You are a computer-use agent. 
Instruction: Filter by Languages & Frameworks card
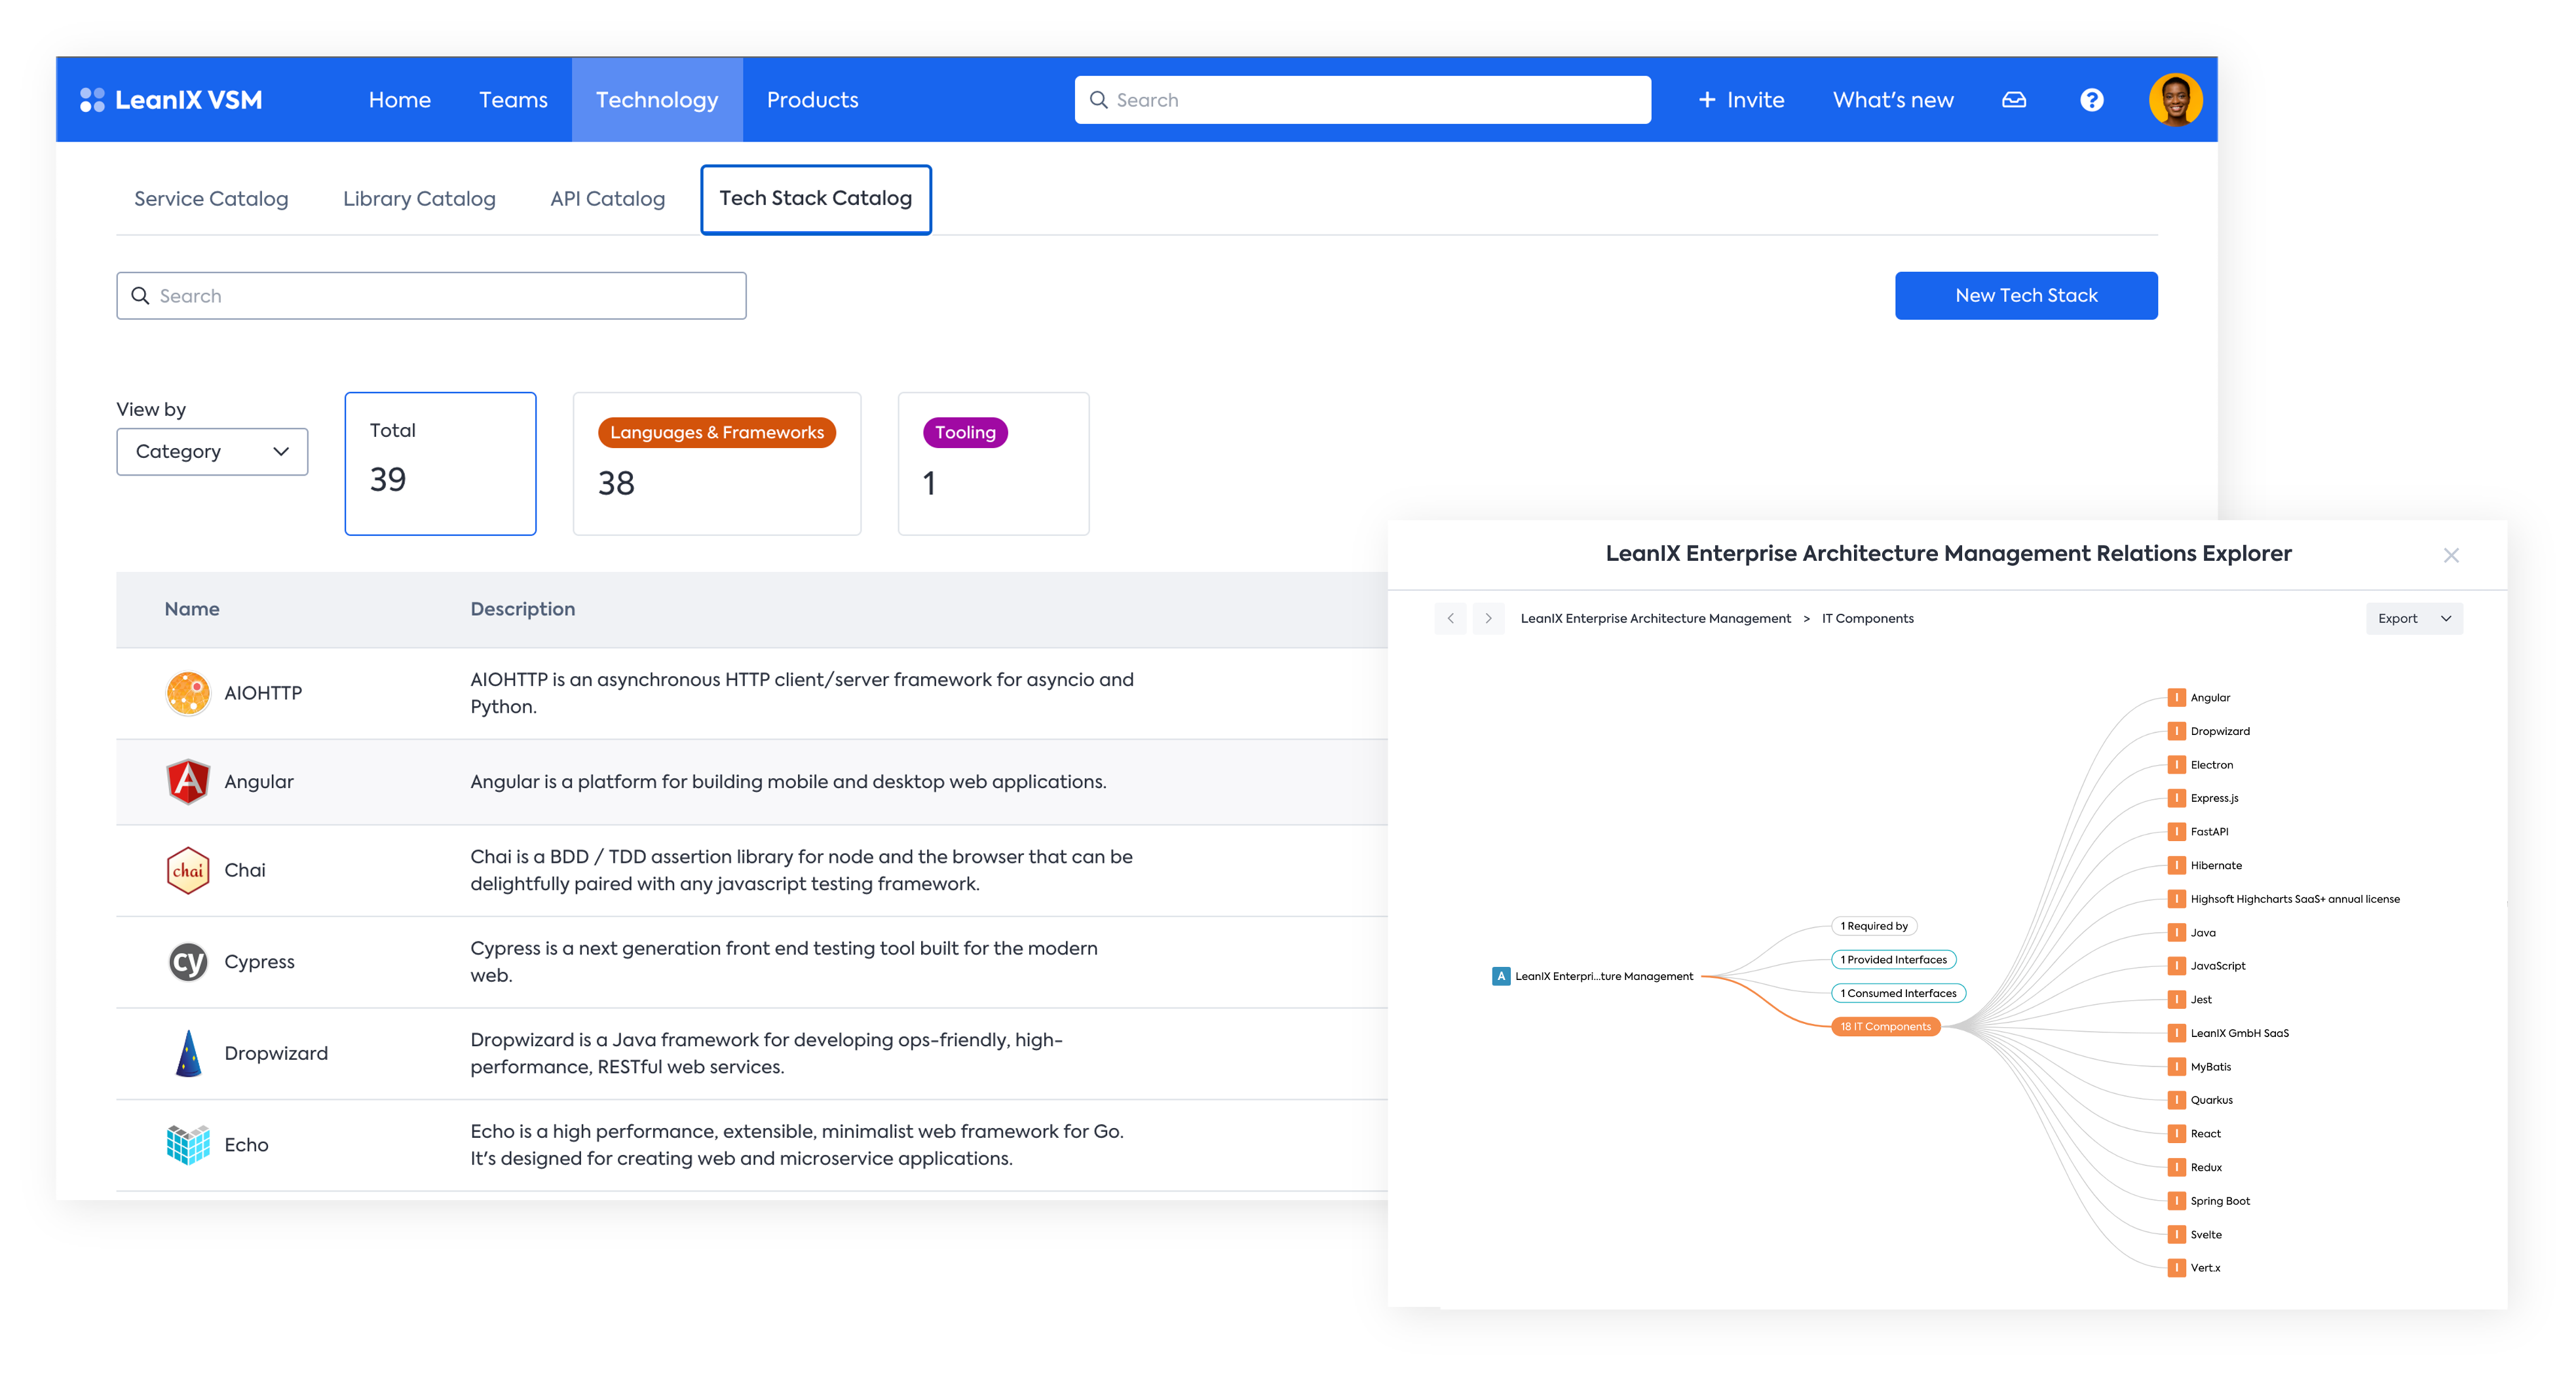[x=716, y=464]
